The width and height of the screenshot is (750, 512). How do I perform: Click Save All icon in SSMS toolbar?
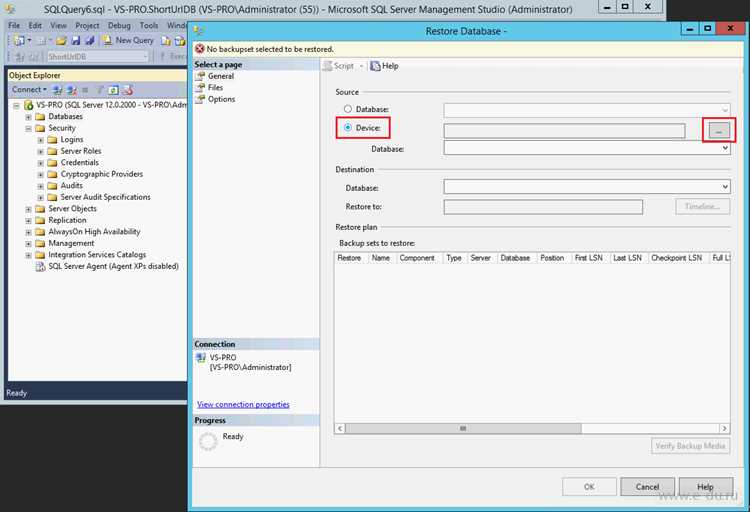(x=89, y=41)
